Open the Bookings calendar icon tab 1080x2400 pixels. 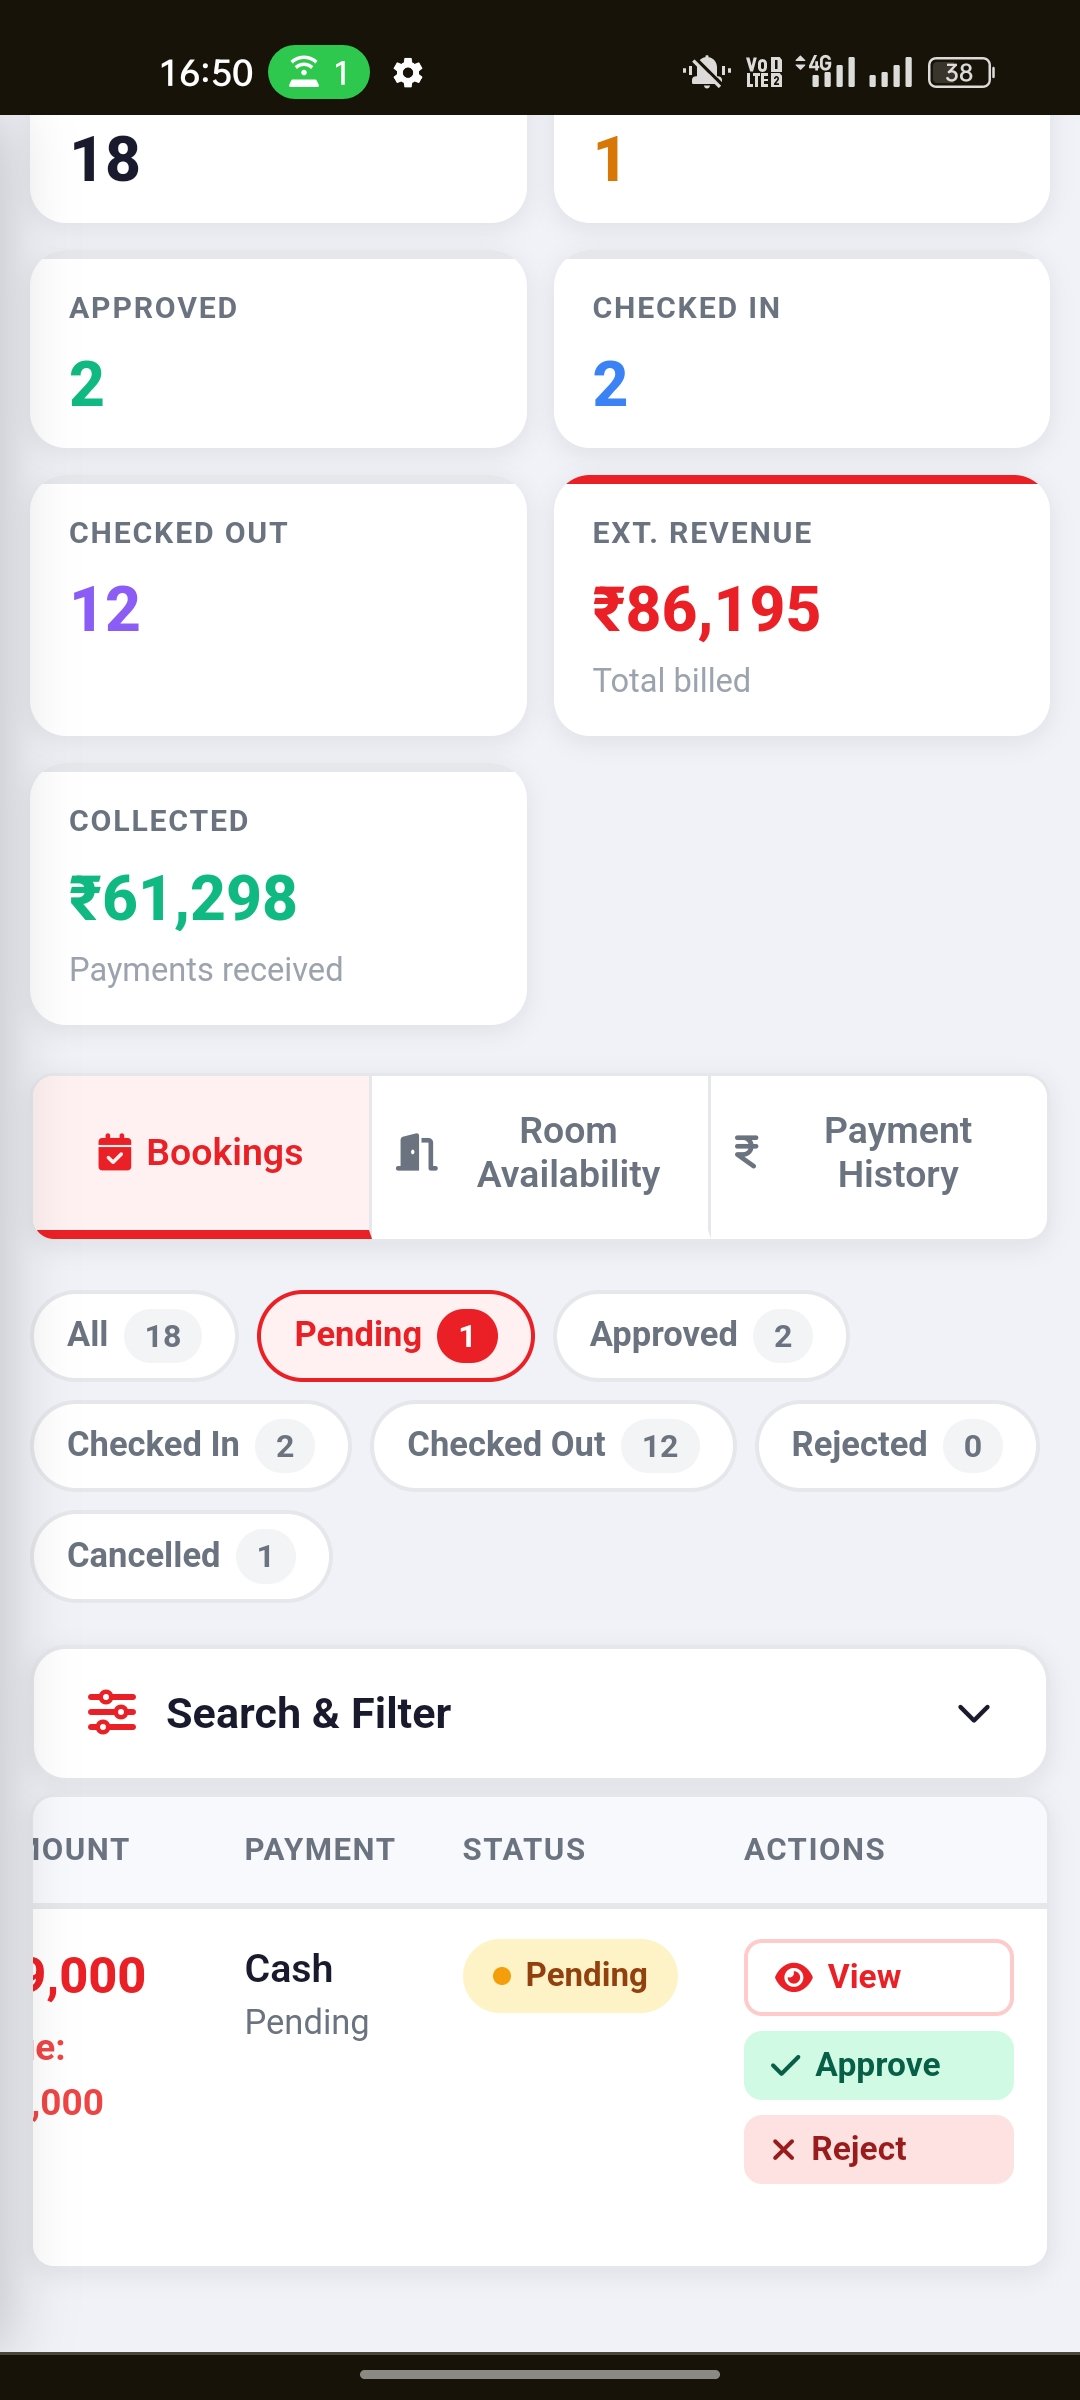click(115, 1152)
